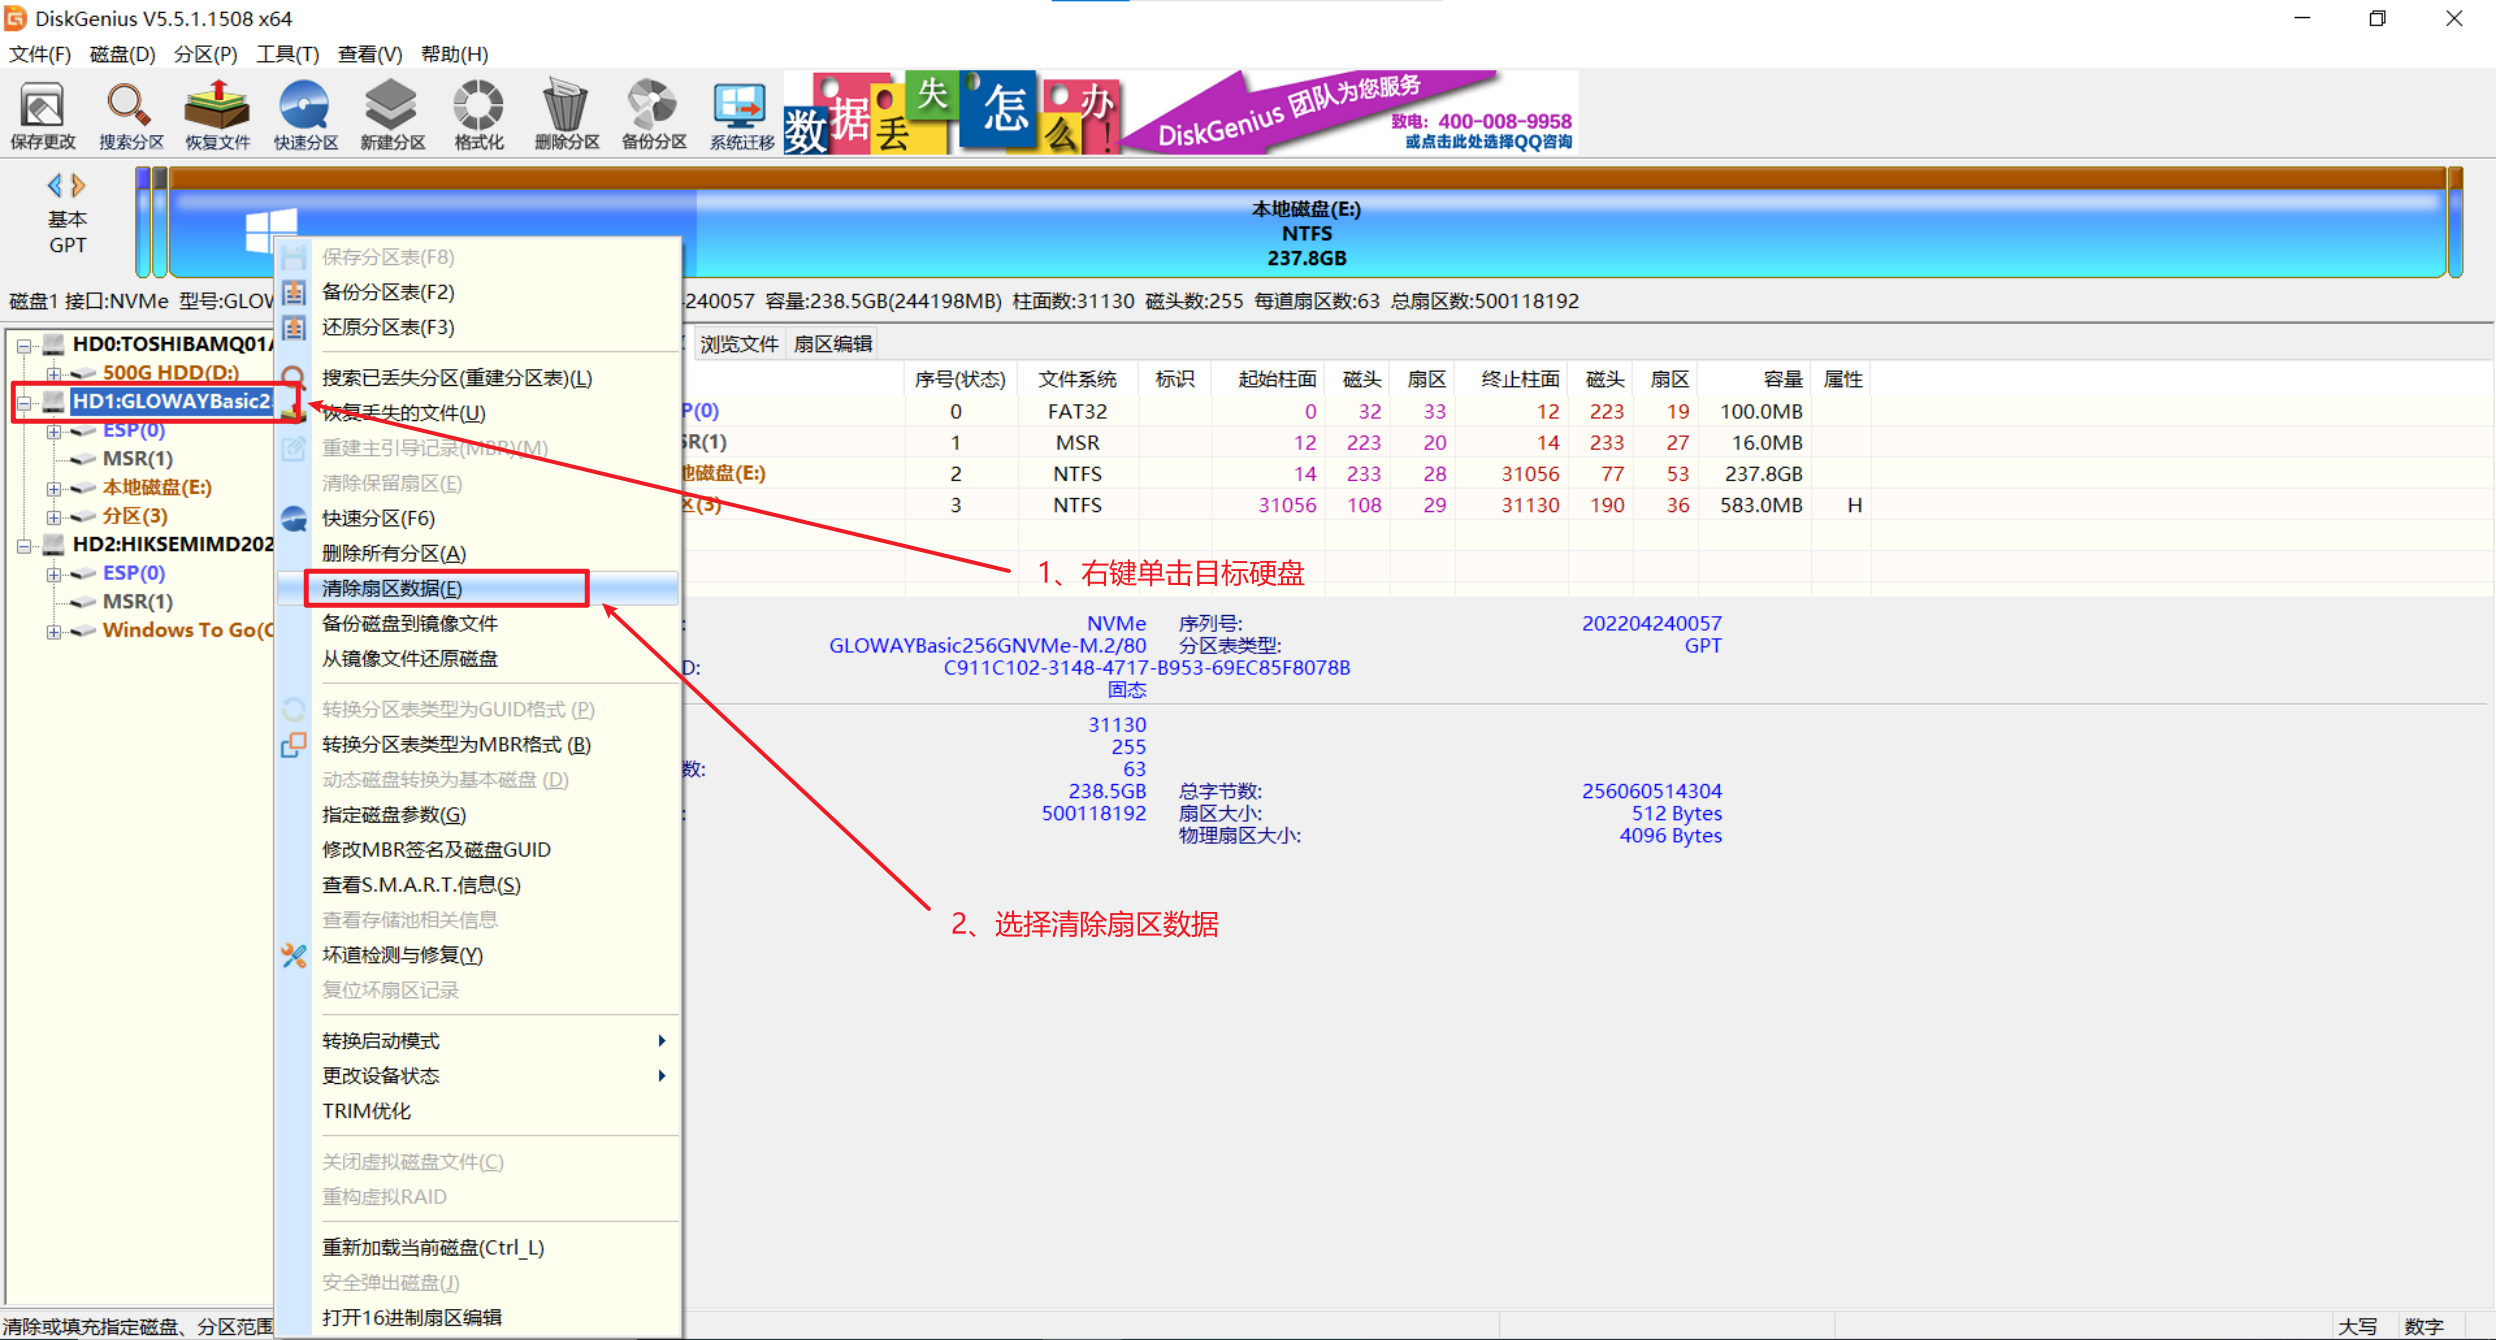
Task: Toggle the 数字 indicator in status bar
Action: 2424,1327
